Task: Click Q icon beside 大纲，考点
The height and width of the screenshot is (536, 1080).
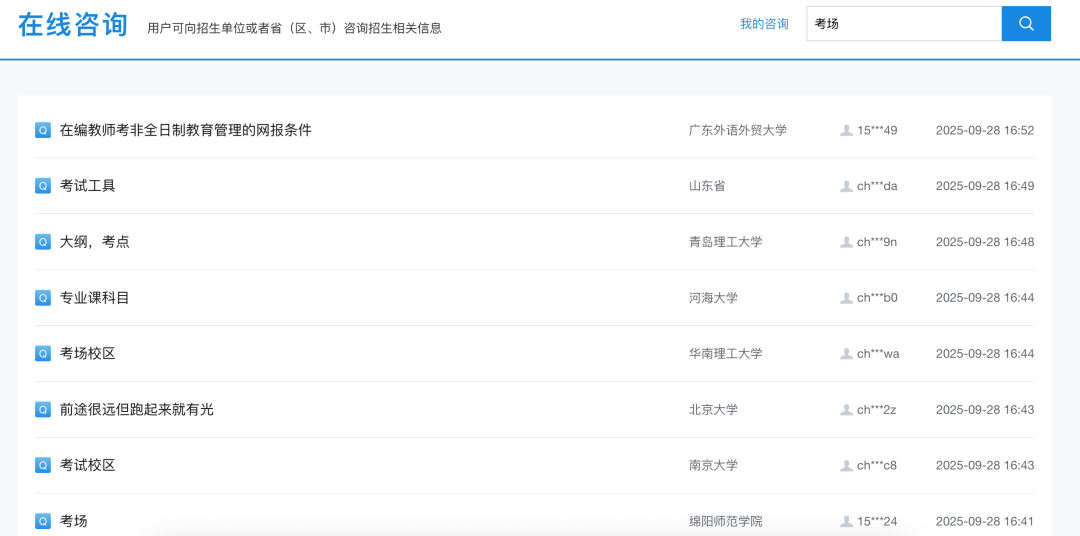Action: click(43, 242)
